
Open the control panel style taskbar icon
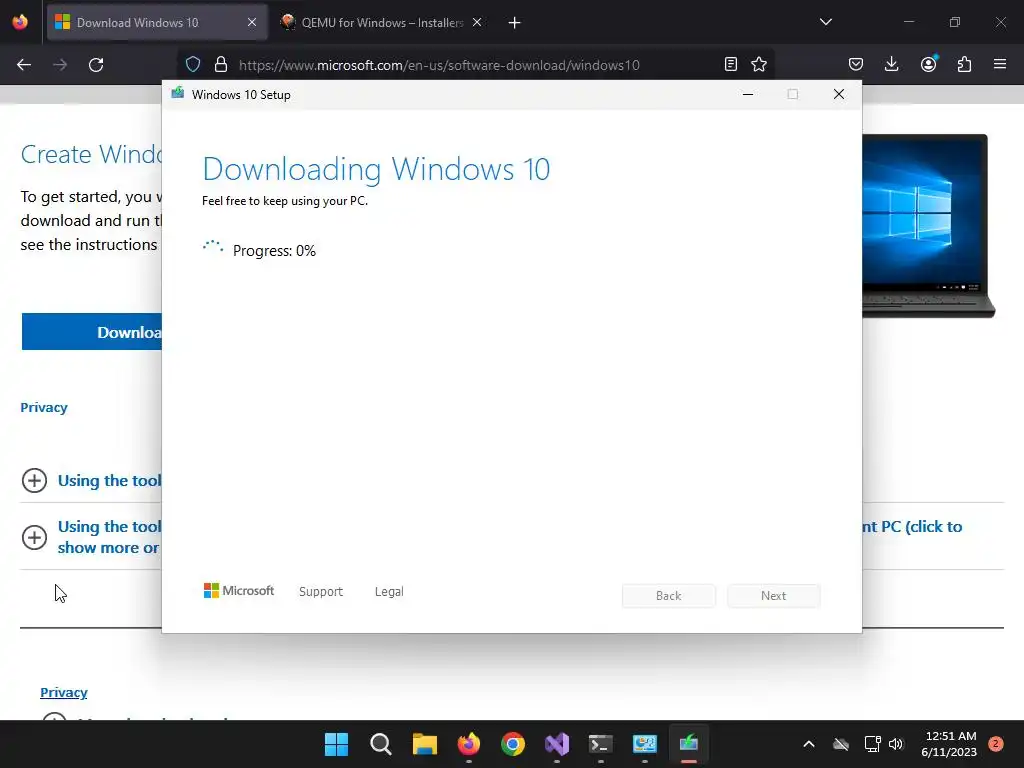coord(645,744)
